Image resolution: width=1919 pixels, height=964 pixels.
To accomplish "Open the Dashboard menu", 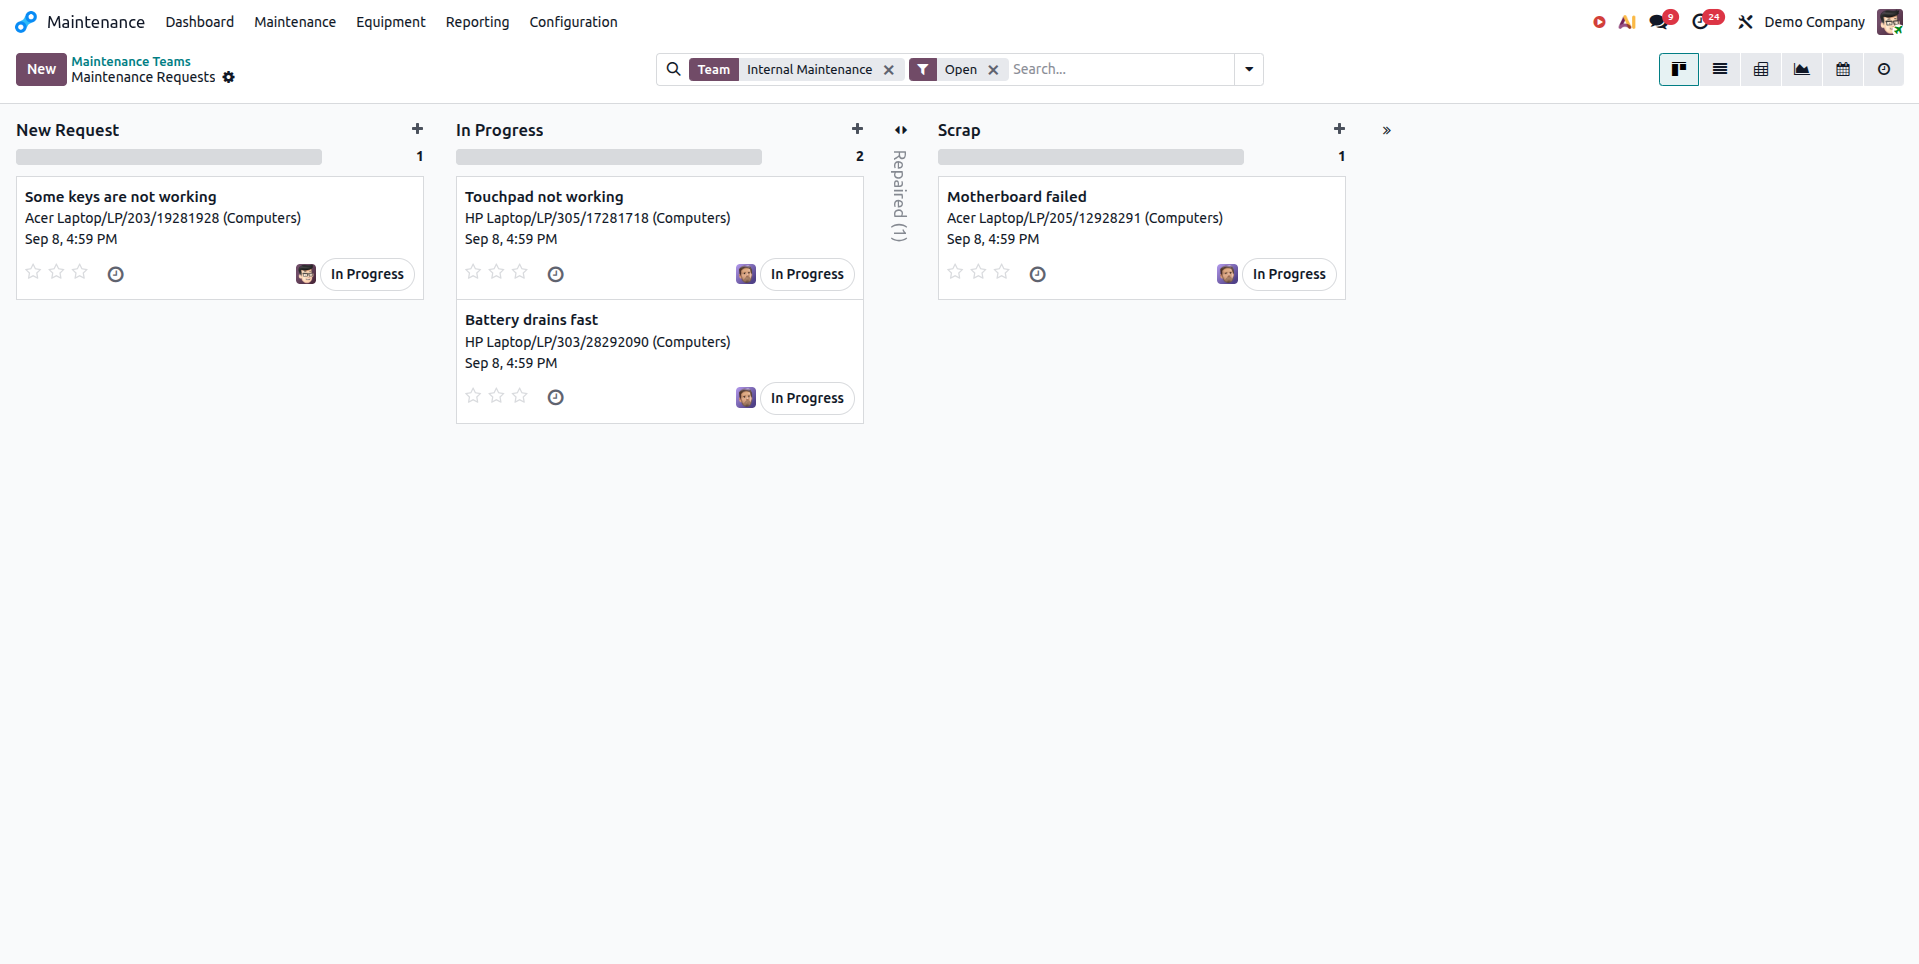I will [x=200, y=22].
